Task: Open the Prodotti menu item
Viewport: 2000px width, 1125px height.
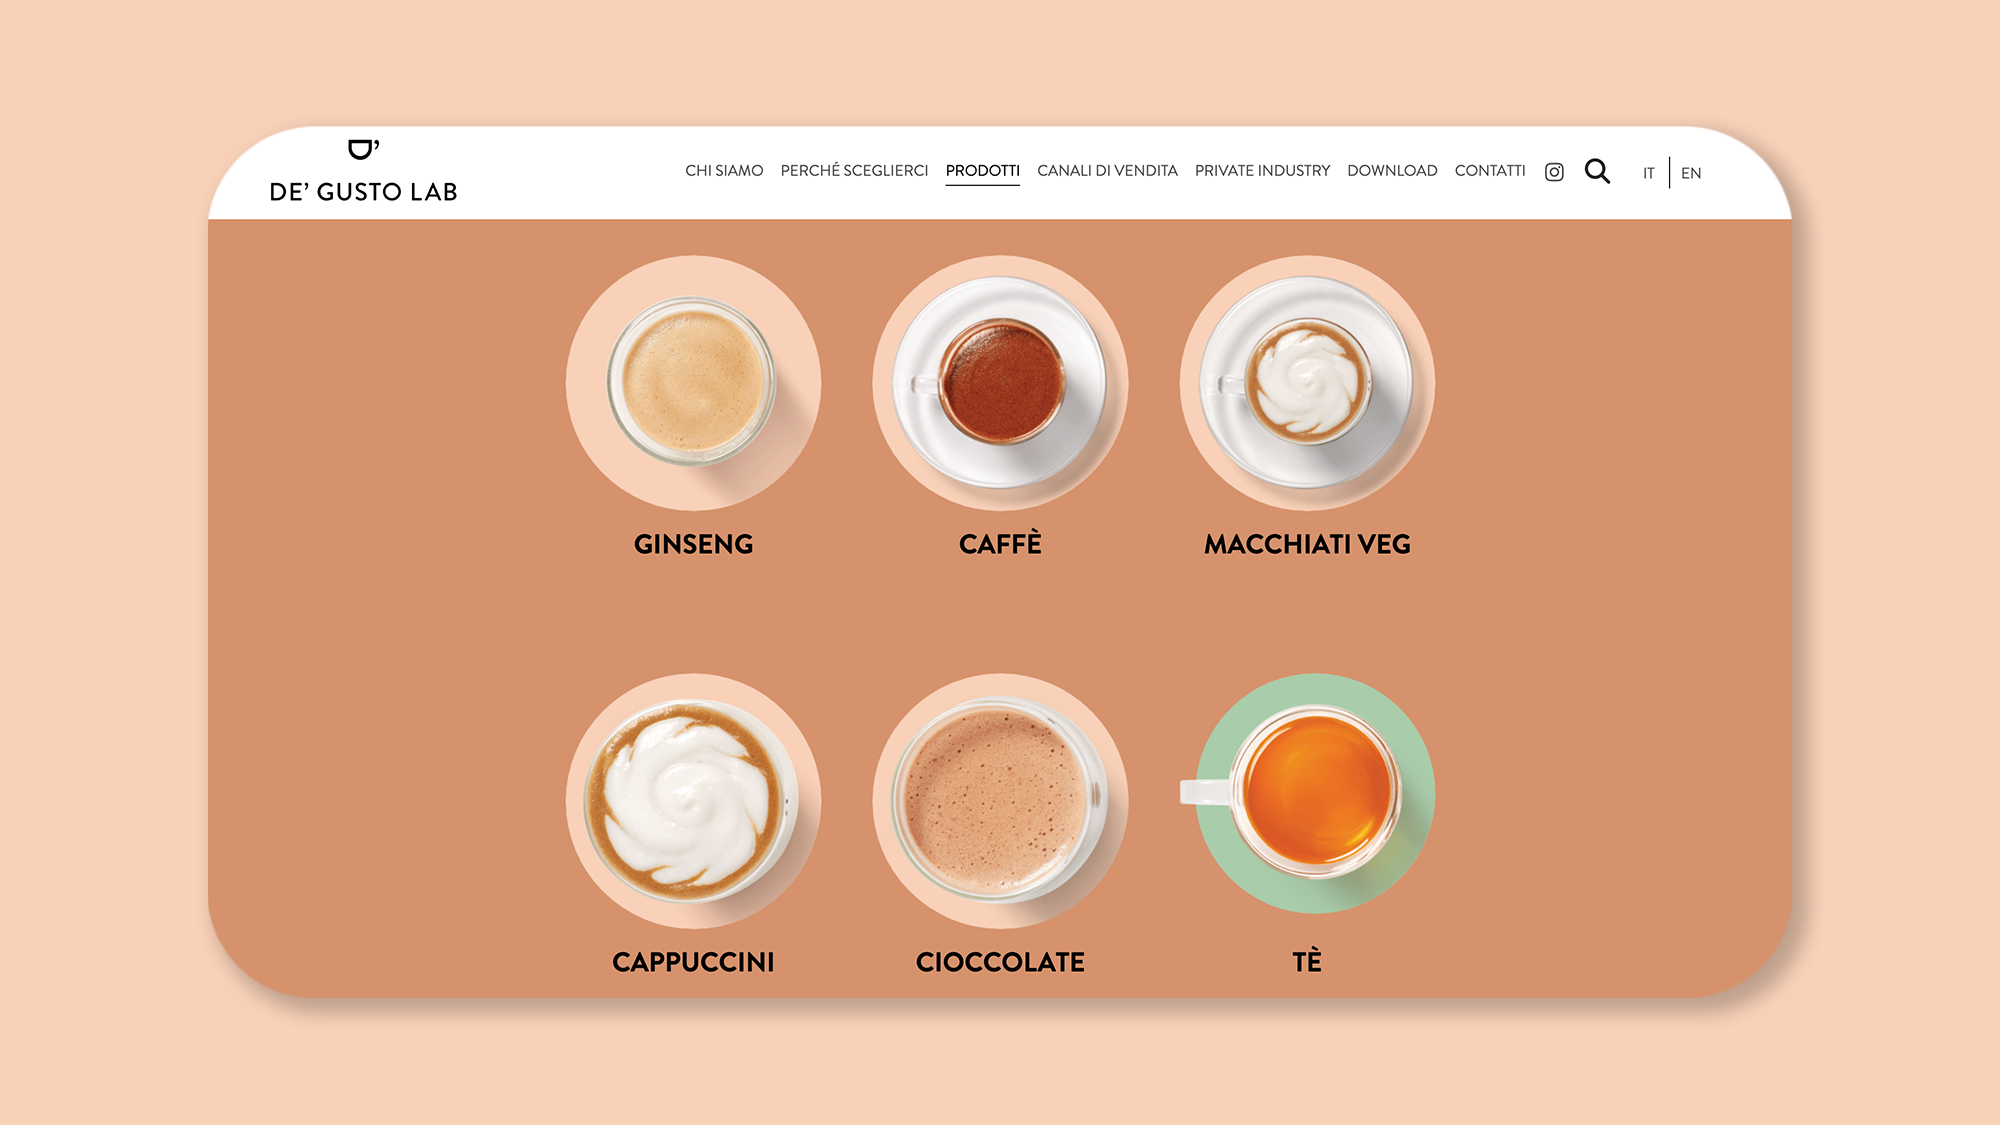Action: coord(983,171)
